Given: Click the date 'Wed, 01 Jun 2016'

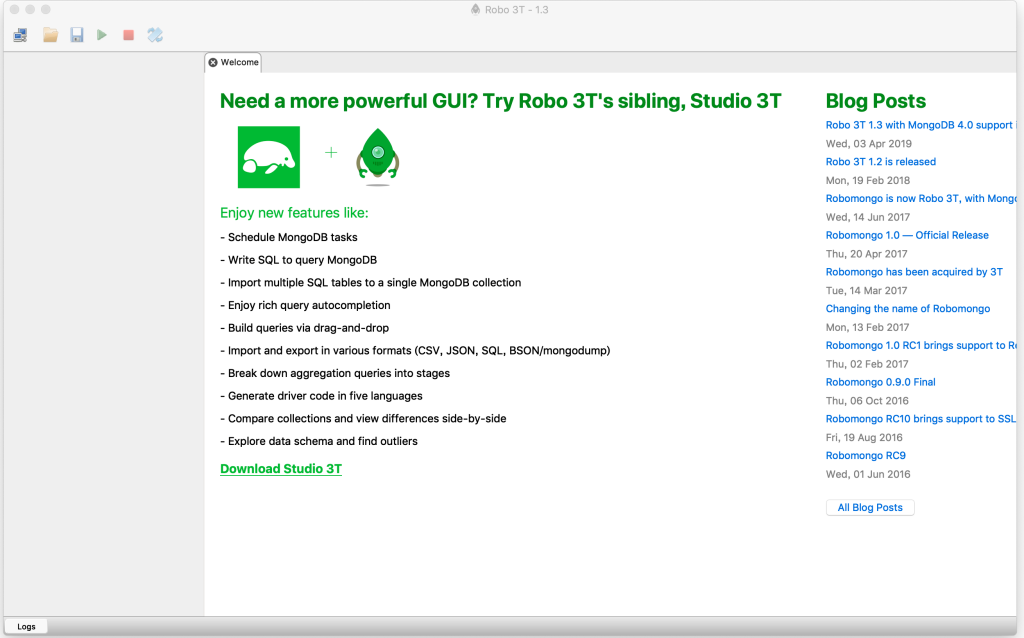Looking at the screenshot, I should [868, 474].
